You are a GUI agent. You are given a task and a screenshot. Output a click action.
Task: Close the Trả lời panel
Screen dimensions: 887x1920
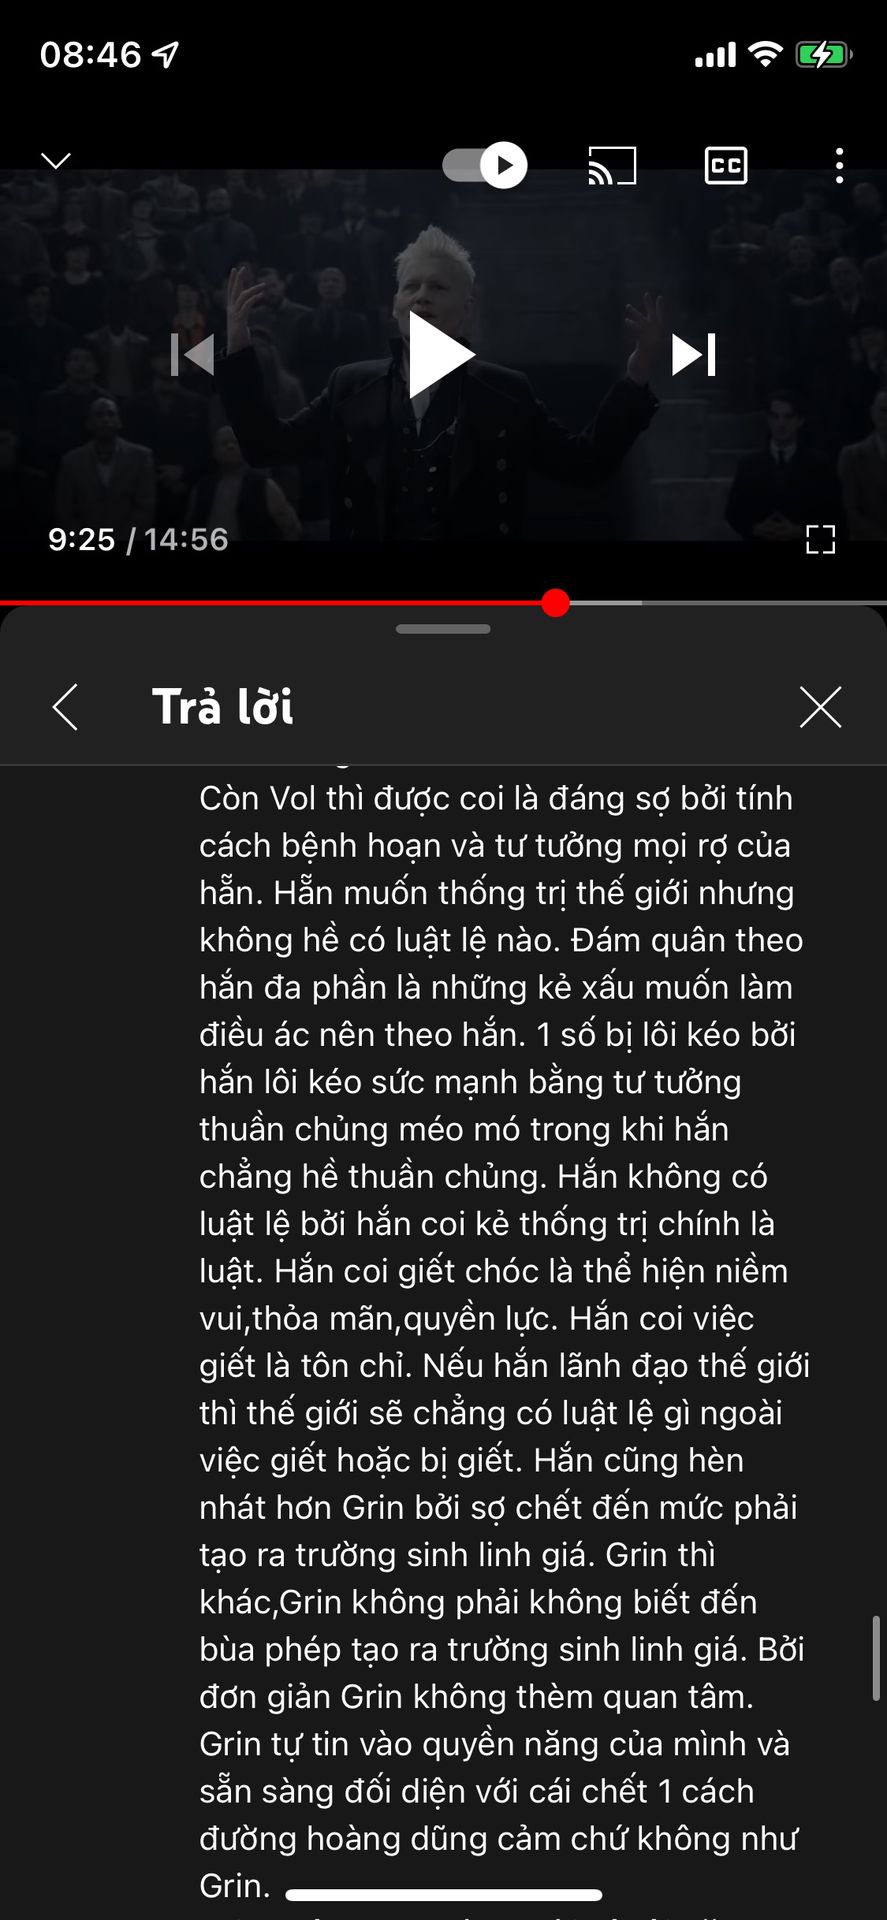821,707
